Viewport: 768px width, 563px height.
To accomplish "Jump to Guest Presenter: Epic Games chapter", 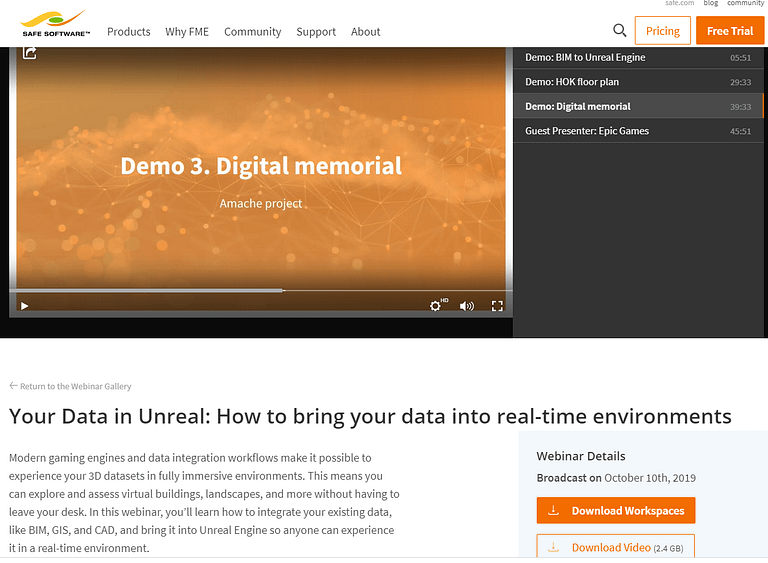I will 638,131.
